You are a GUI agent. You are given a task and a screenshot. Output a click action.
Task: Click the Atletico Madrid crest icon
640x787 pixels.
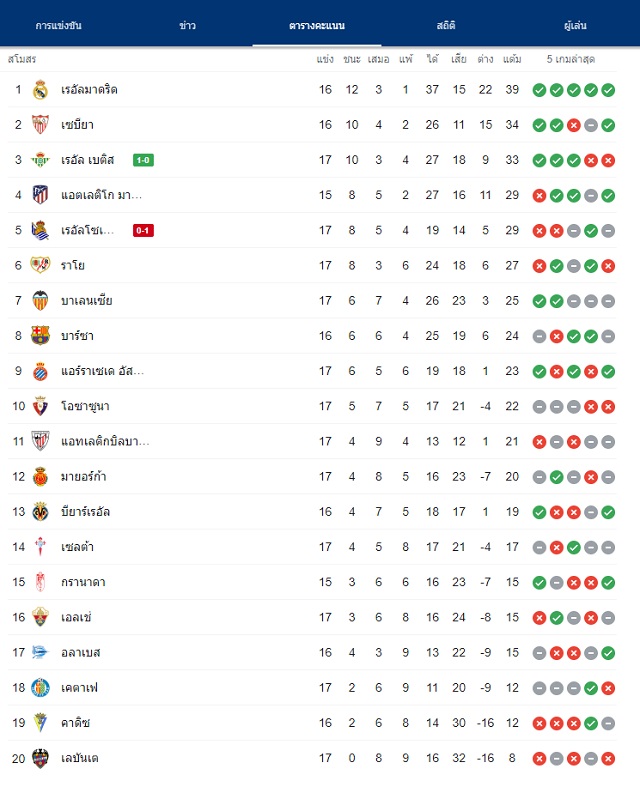tap(40, 195)
